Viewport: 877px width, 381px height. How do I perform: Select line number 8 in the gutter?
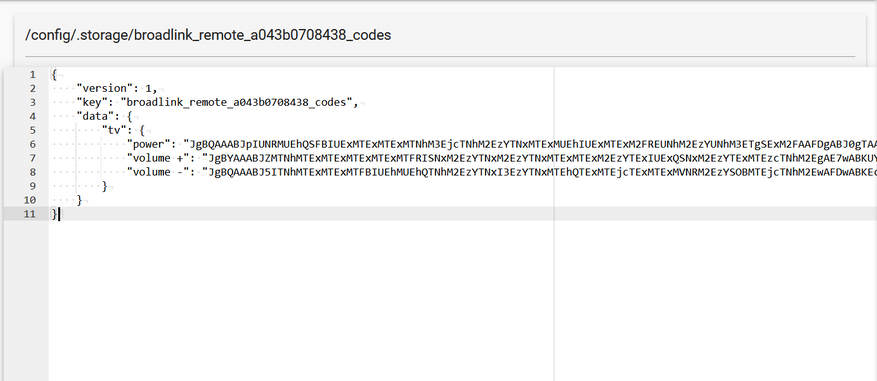(32, 172)
